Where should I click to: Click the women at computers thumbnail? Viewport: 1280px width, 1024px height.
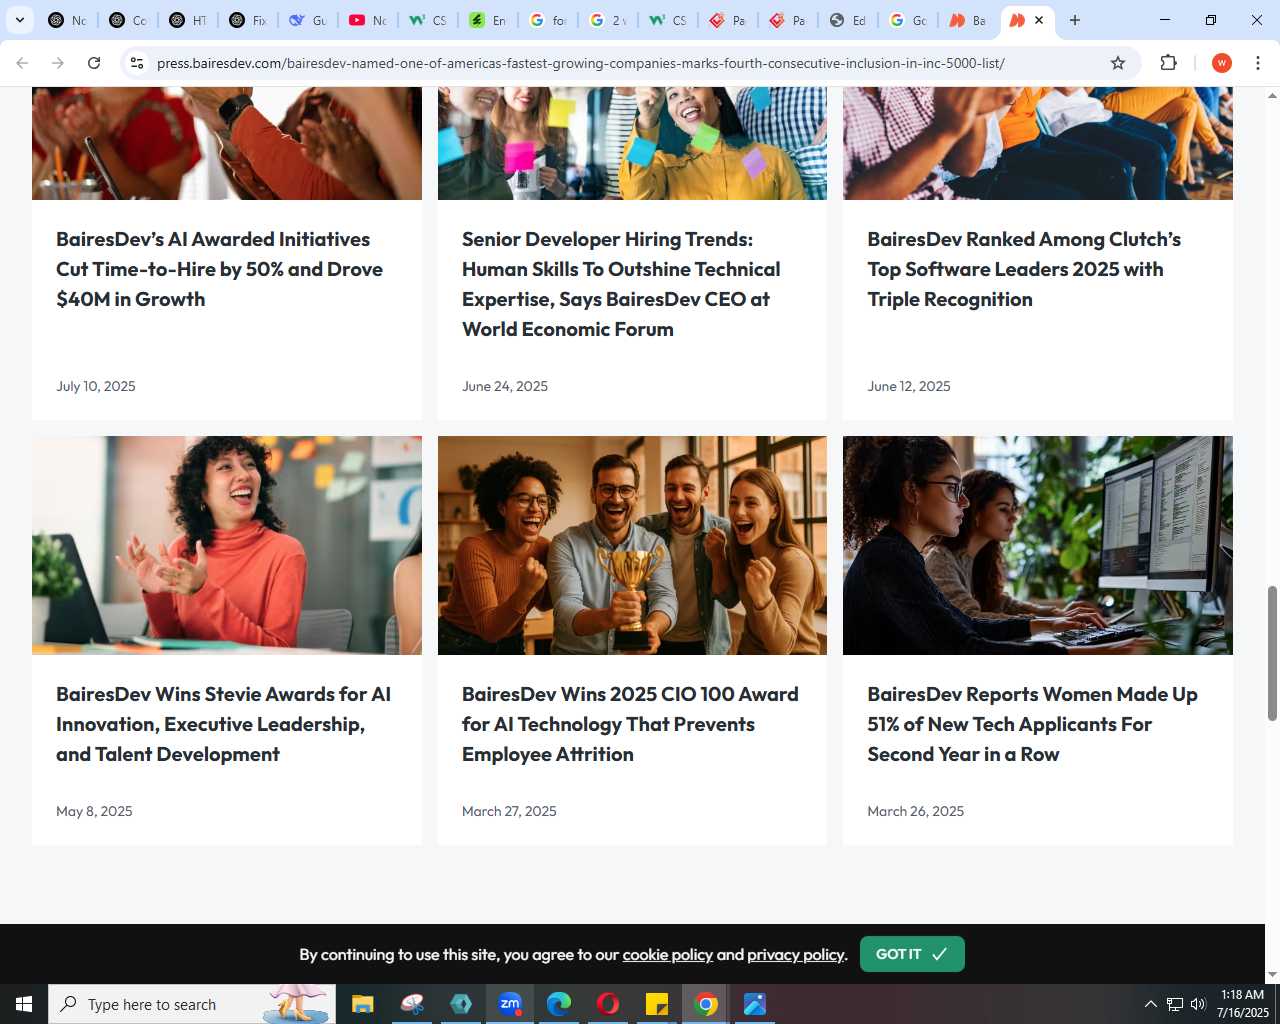click(x=1038, y=545)
